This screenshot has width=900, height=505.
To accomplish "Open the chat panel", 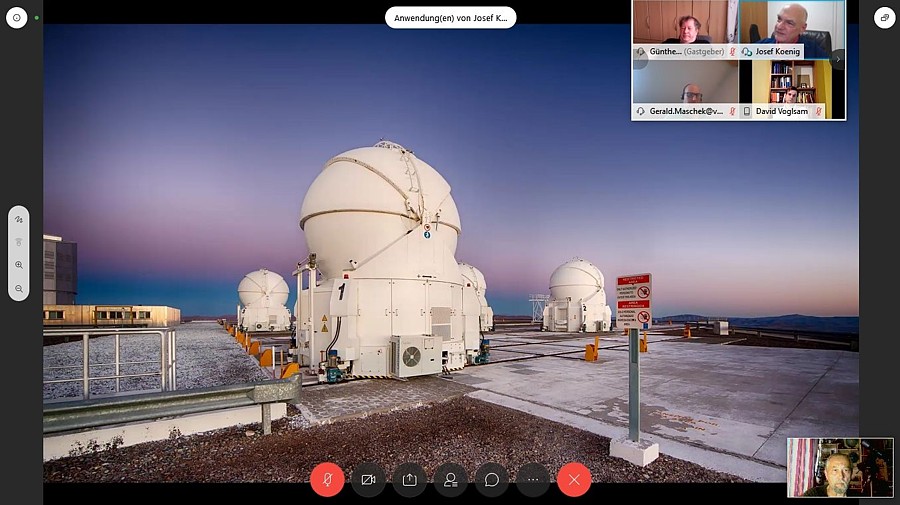I will (x=491, y=479).
